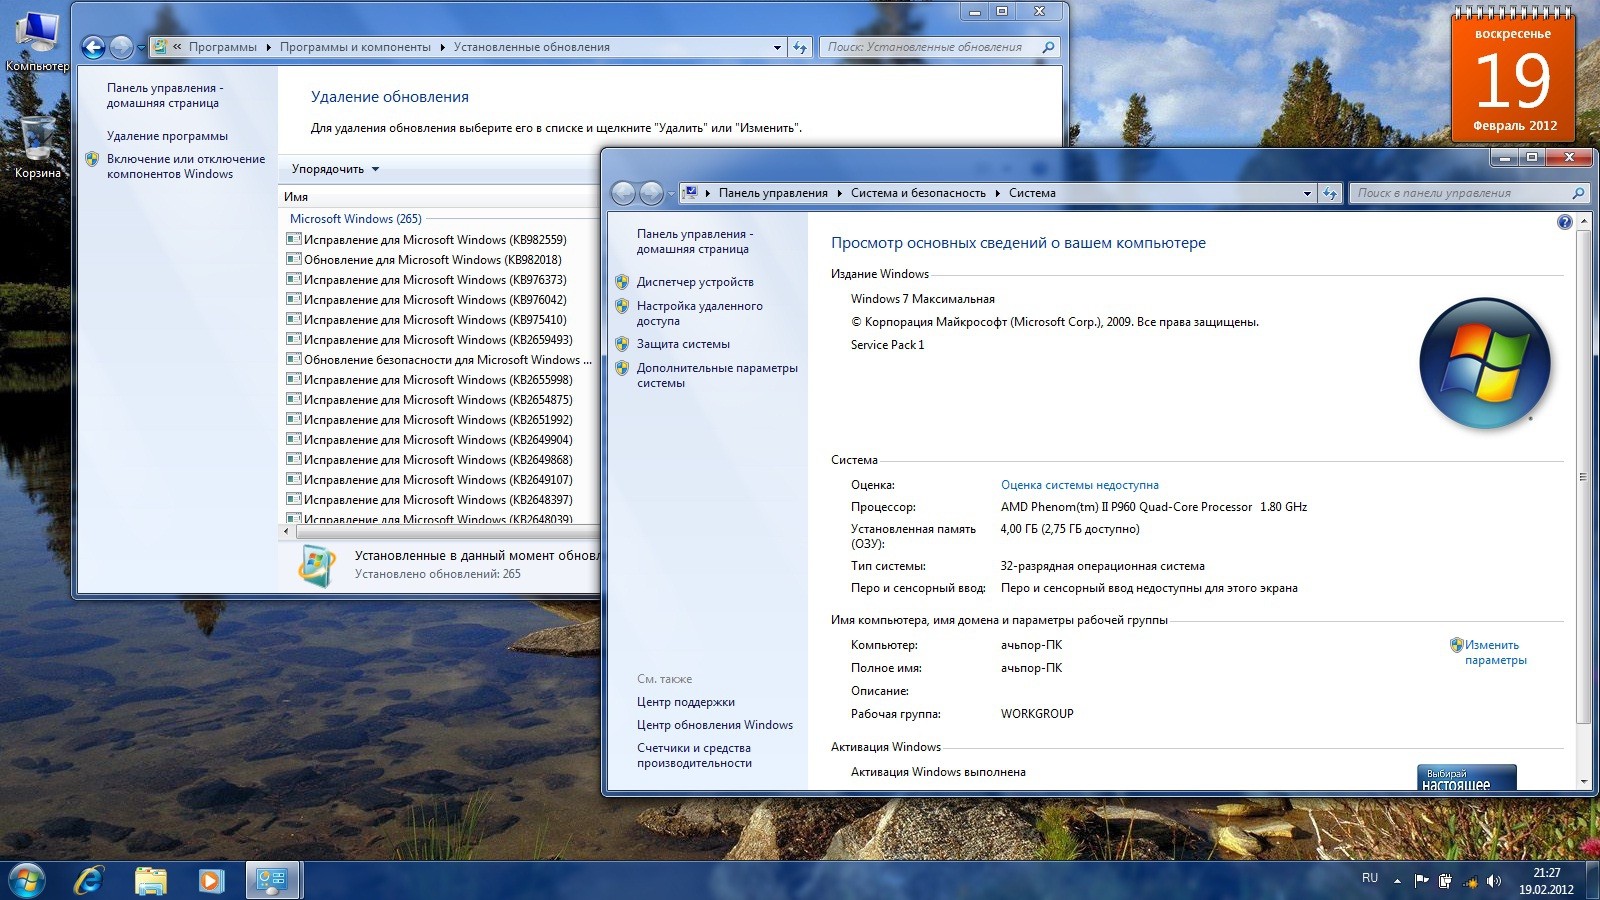Open Настройка удаленного доступа link

point(699,313)
